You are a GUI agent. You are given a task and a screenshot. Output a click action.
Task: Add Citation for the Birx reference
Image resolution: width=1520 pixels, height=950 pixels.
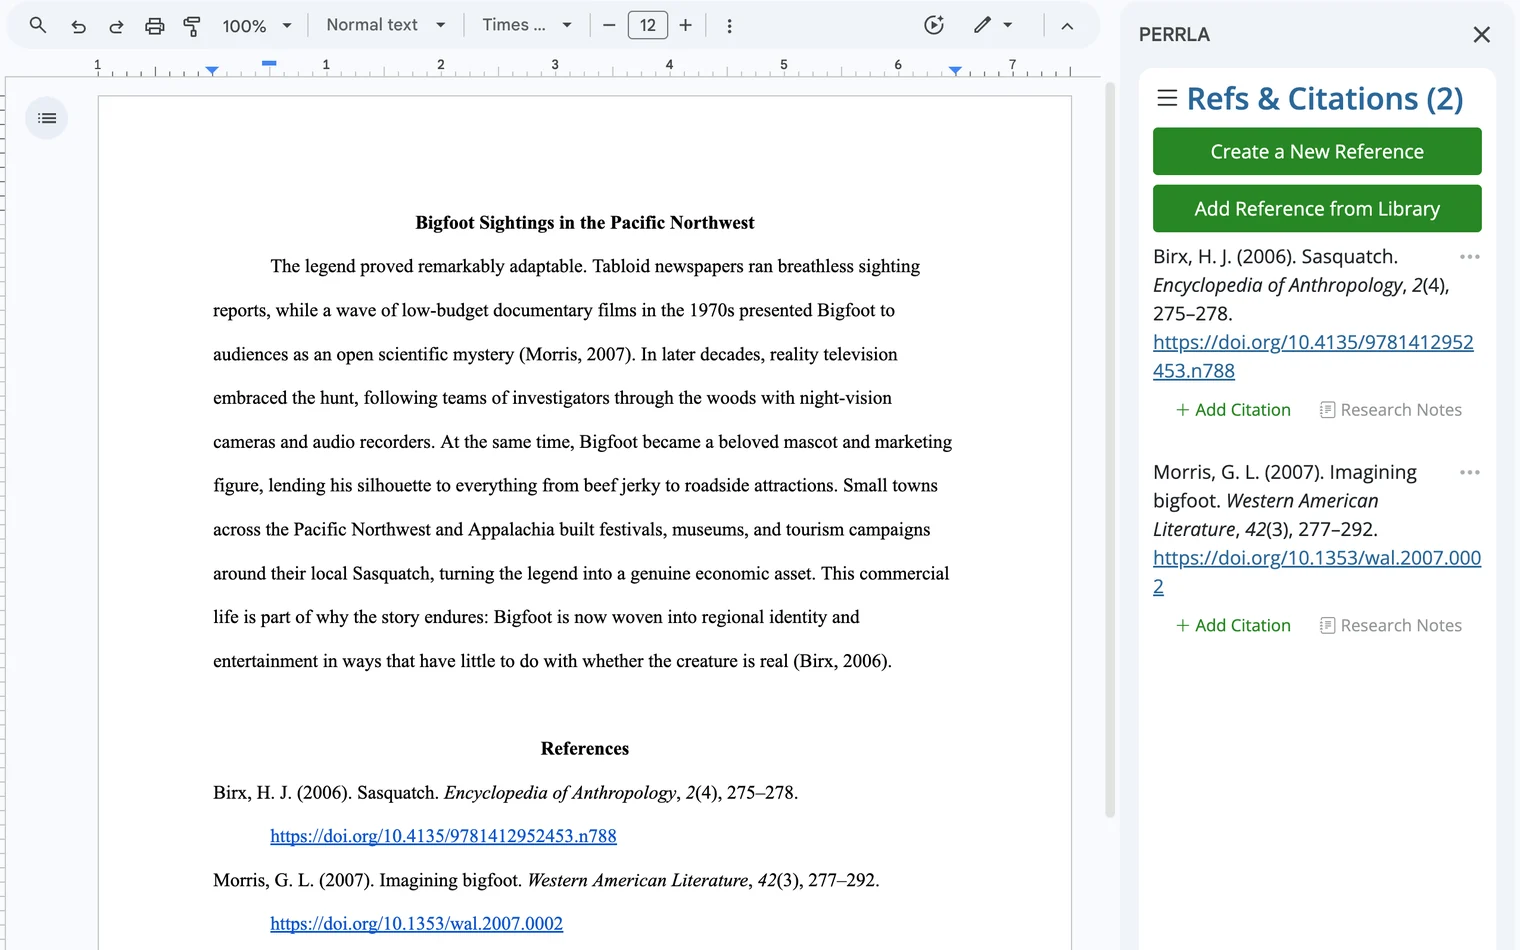(1233, 410)
